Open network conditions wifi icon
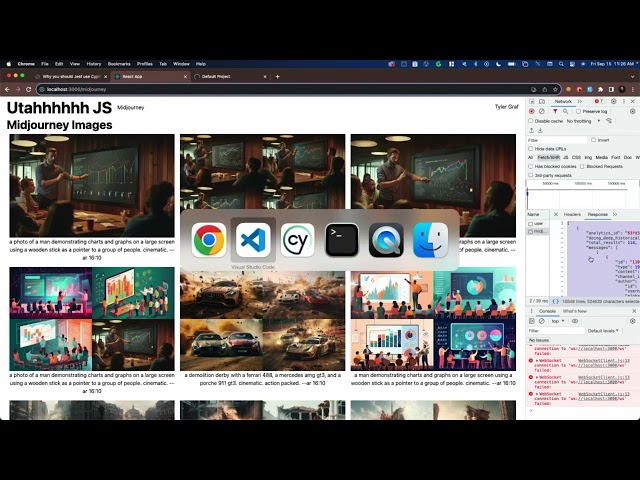Screen dimensions: 640x480 click(609, 121)
